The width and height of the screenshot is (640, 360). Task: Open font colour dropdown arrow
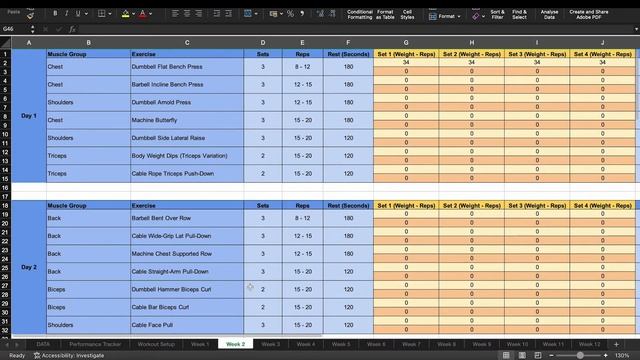(x=151, y=14)
